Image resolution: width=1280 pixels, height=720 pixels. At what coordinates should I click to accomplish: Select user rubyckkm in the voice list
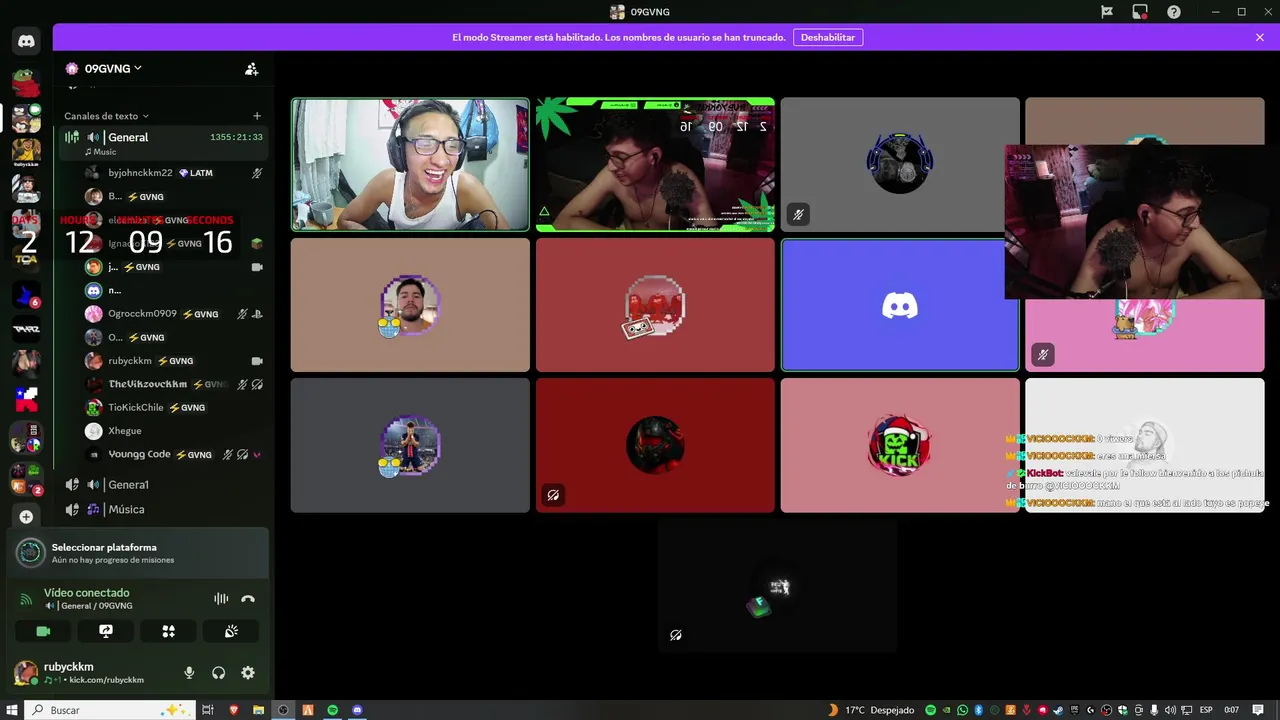[174, 361]
